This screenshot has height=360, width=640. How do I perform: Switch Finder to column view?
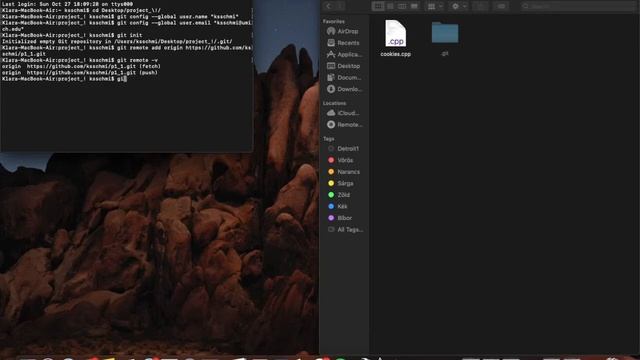tap(402, 6)
